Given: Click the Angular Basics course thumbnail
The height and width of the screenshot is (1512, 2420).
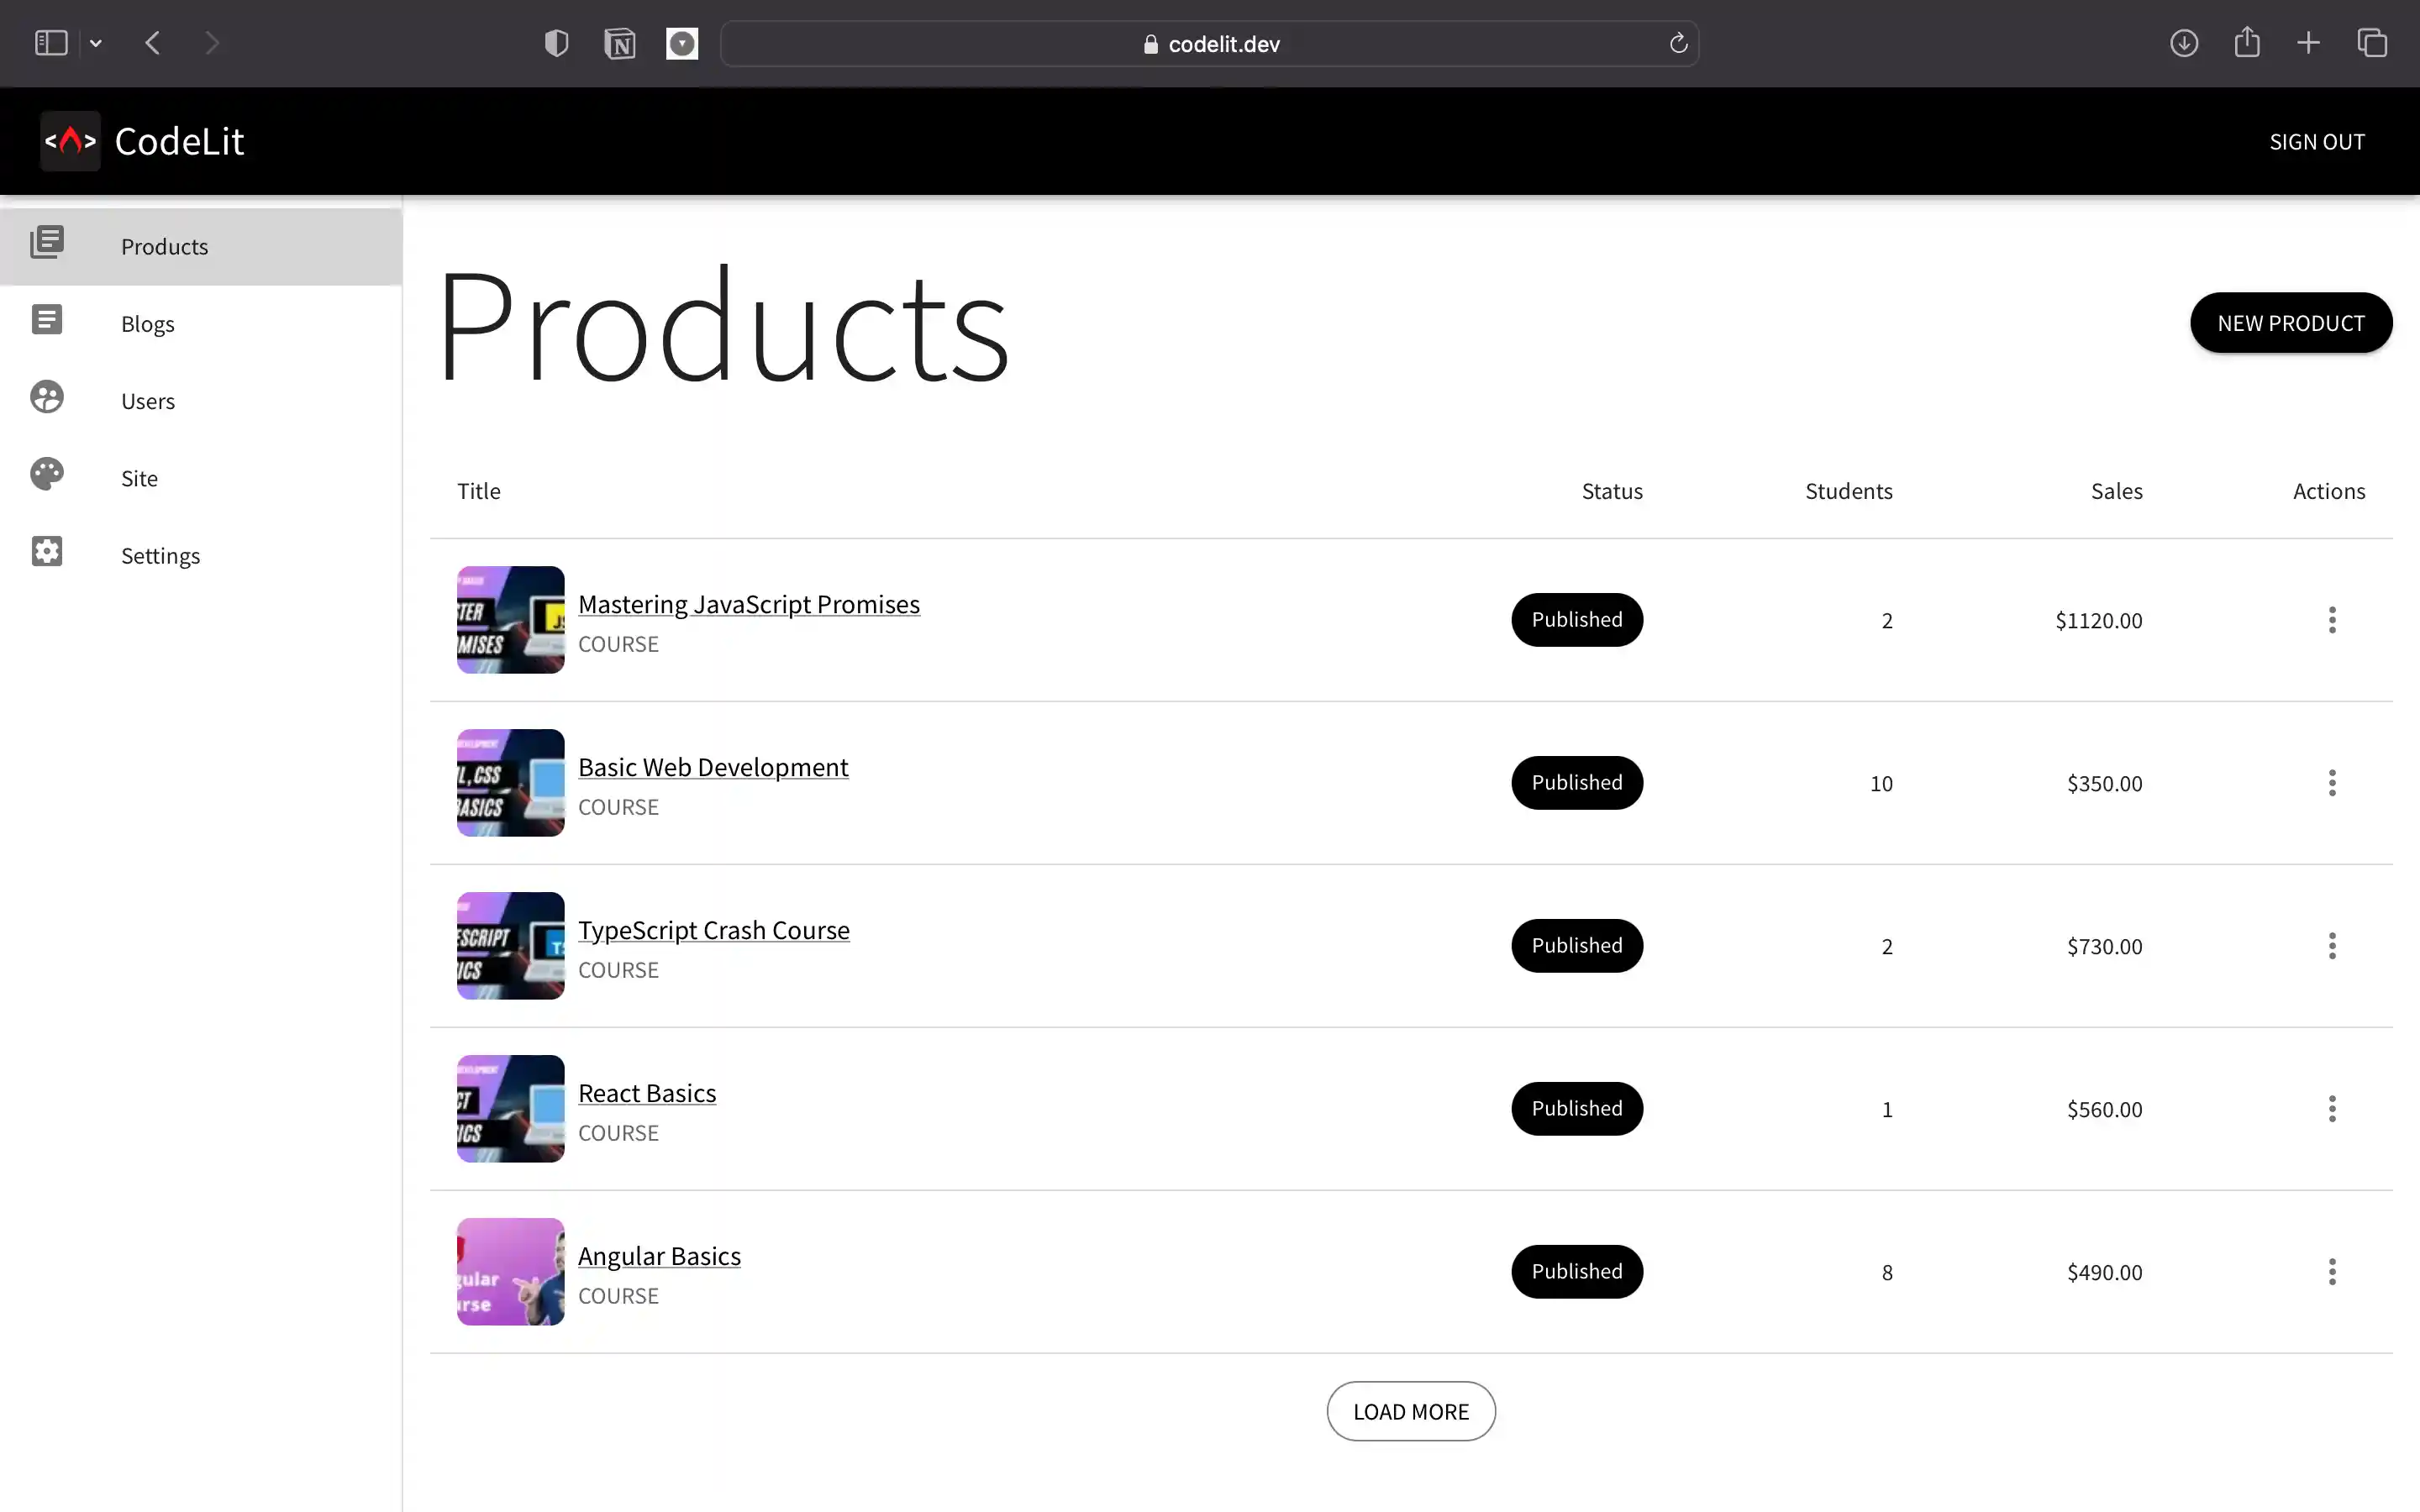Looking at the screenshot, I should [x=510, y=1271].
